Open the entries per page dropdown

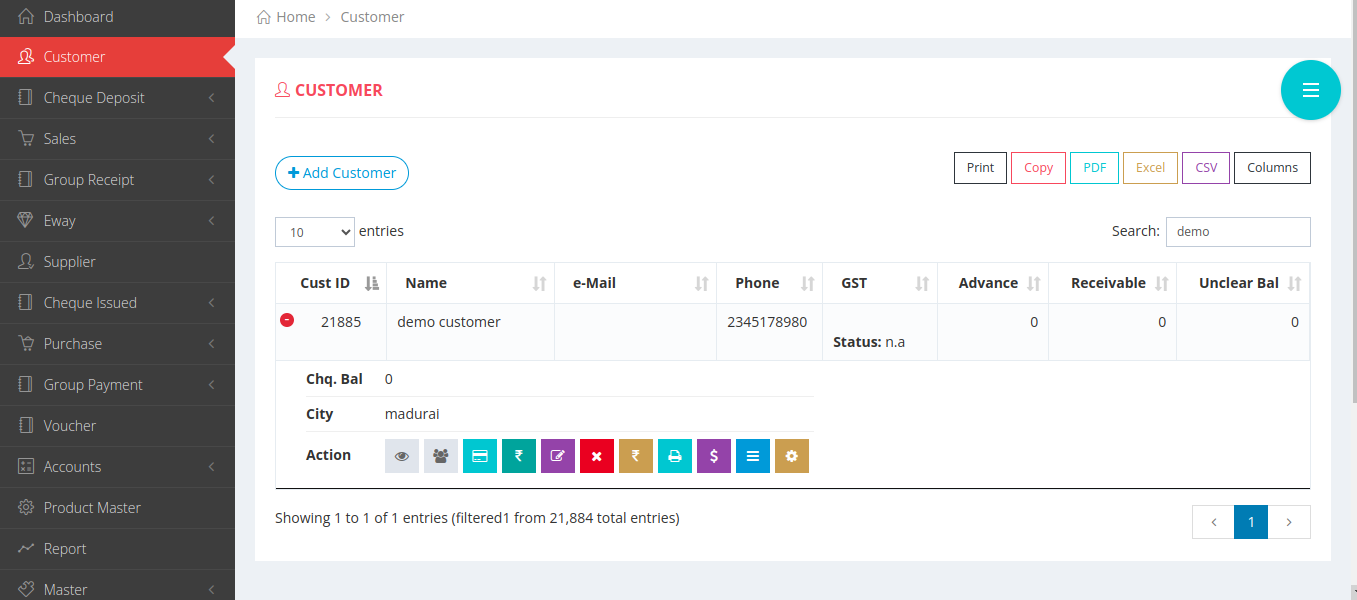click(x=315, y=232)
